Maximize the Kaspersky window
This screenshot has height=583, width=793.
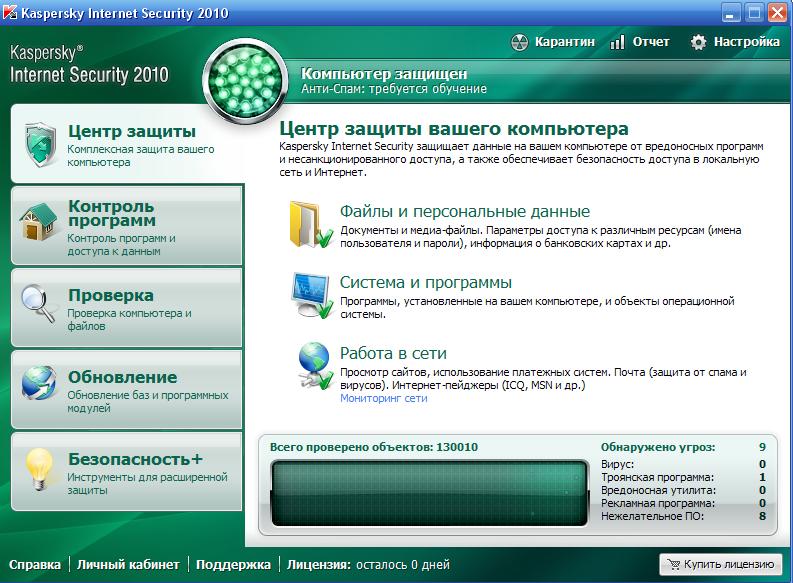tap(754, 13)
